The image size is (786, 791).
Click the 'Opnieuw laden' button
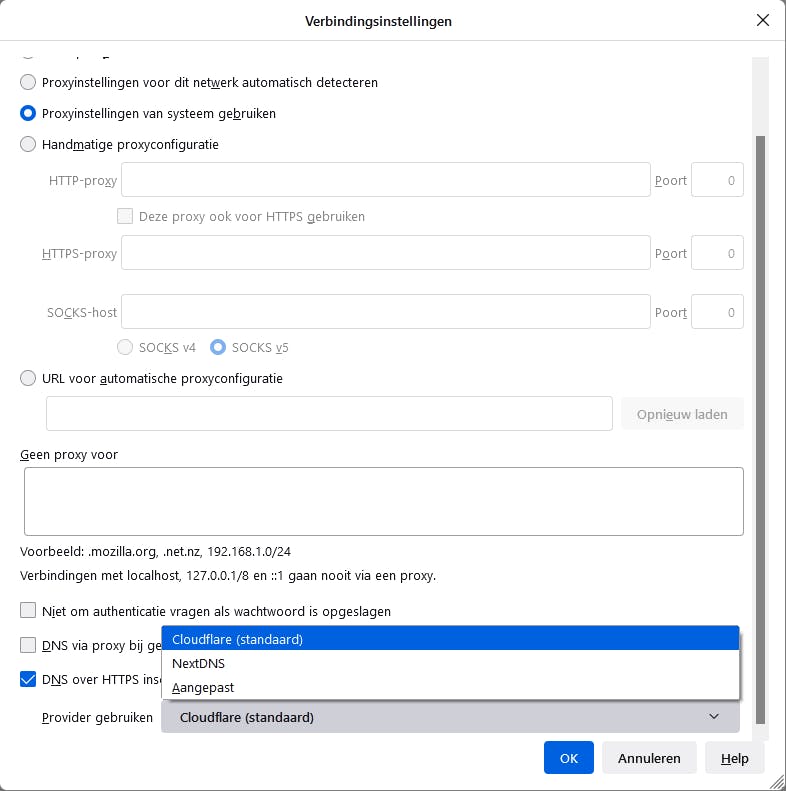pyautogui.click(x=682, y=414)
